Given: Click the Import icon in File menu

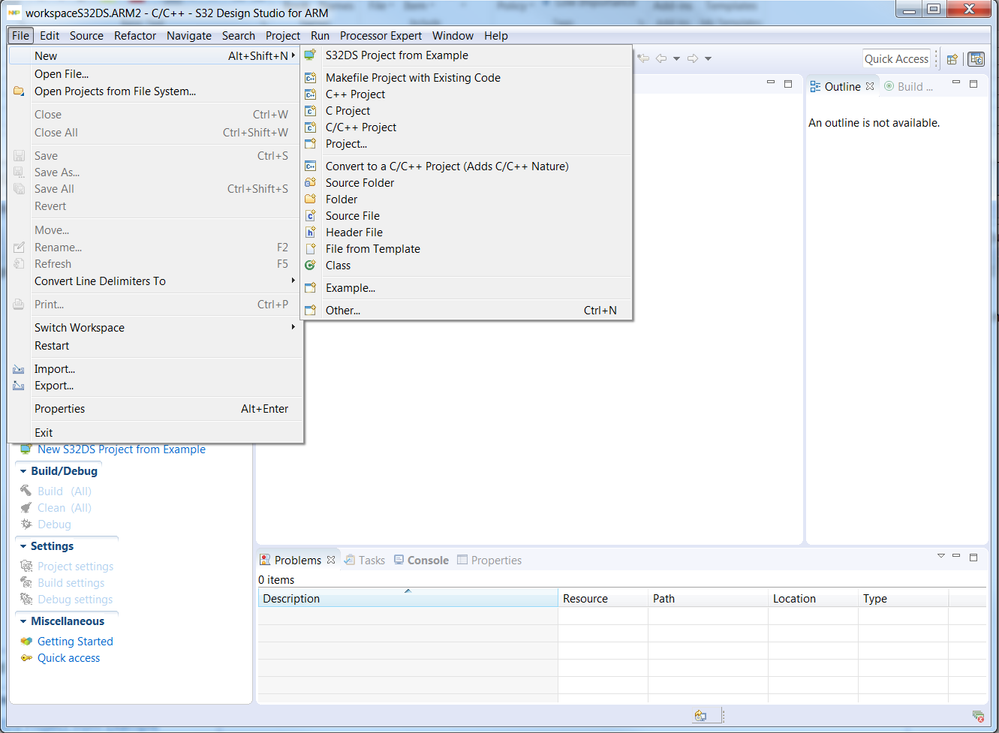Looking at the screenshot, I should pyautogui.click(x=18, y=369).
